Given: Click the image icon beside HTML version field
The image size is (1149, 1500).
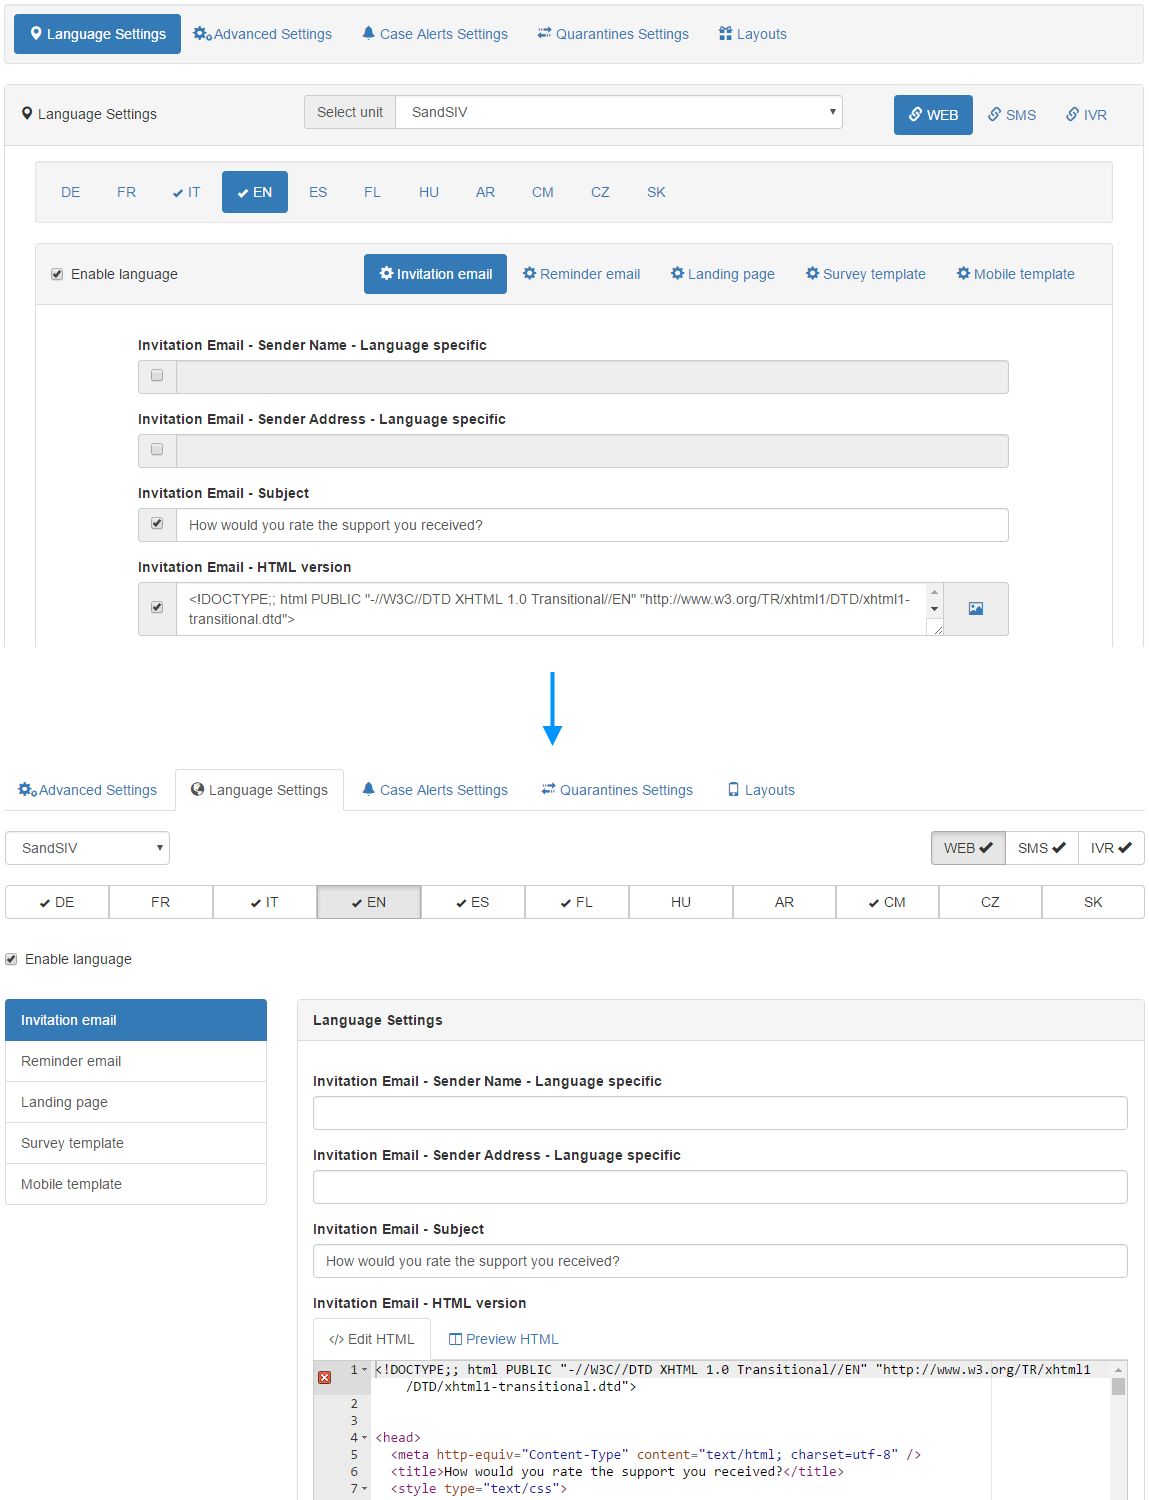Looking at the screenshot, I should (x=976, y=609).
